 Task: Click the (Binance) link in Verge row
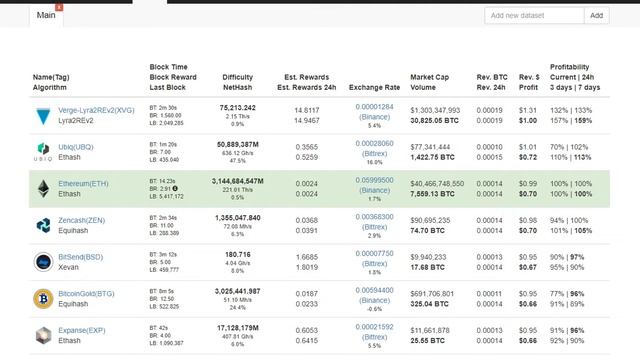pos(374,117)
